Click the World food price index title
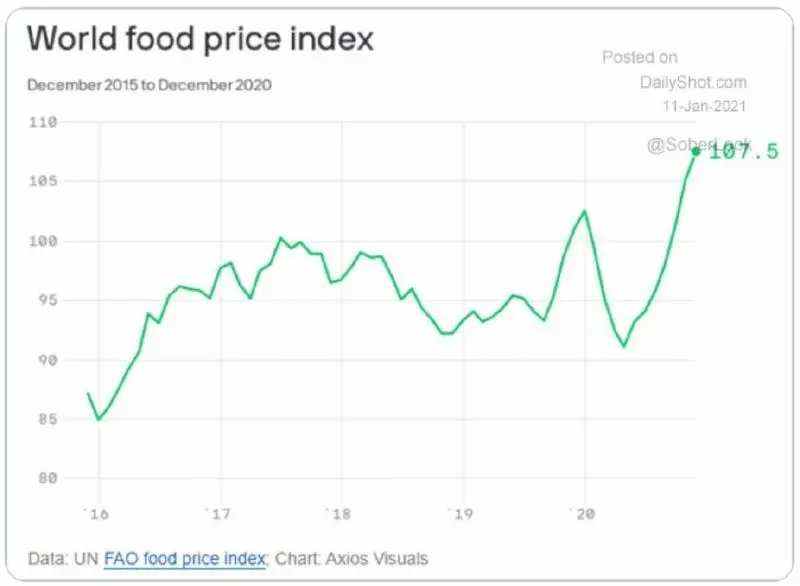800x586 pixels. click(200, 38)
